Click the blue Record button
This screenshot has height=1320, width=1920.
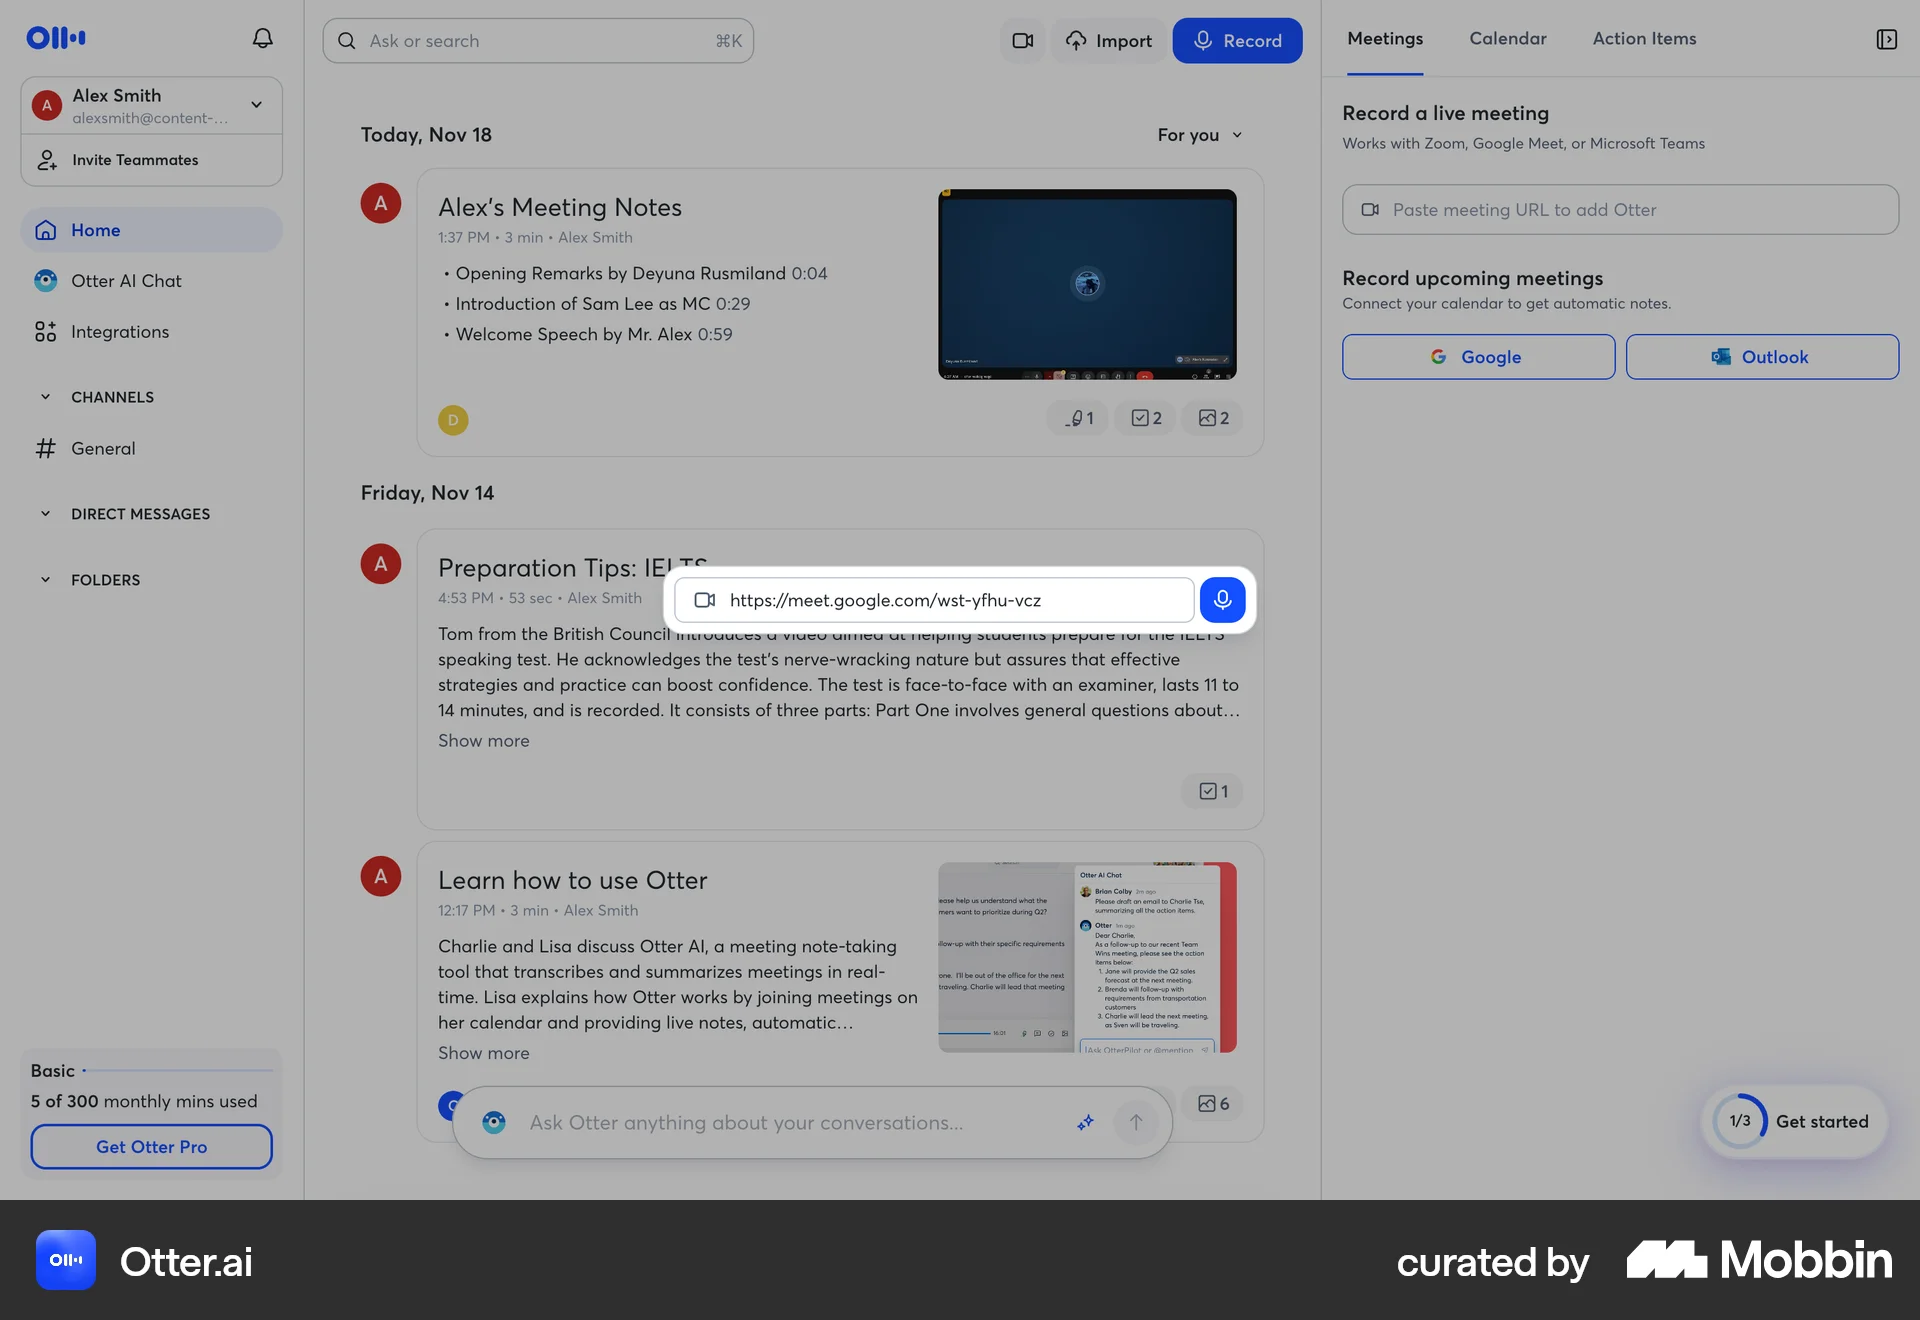point(1237,41)
